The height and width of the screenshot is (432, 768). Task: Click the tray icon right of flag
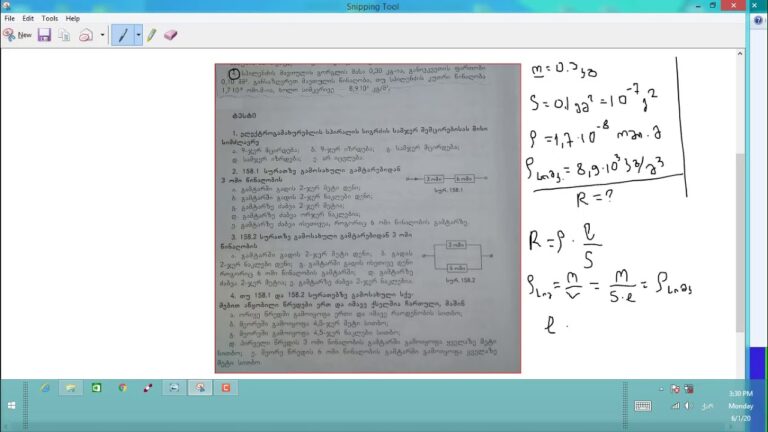(689, 389)
